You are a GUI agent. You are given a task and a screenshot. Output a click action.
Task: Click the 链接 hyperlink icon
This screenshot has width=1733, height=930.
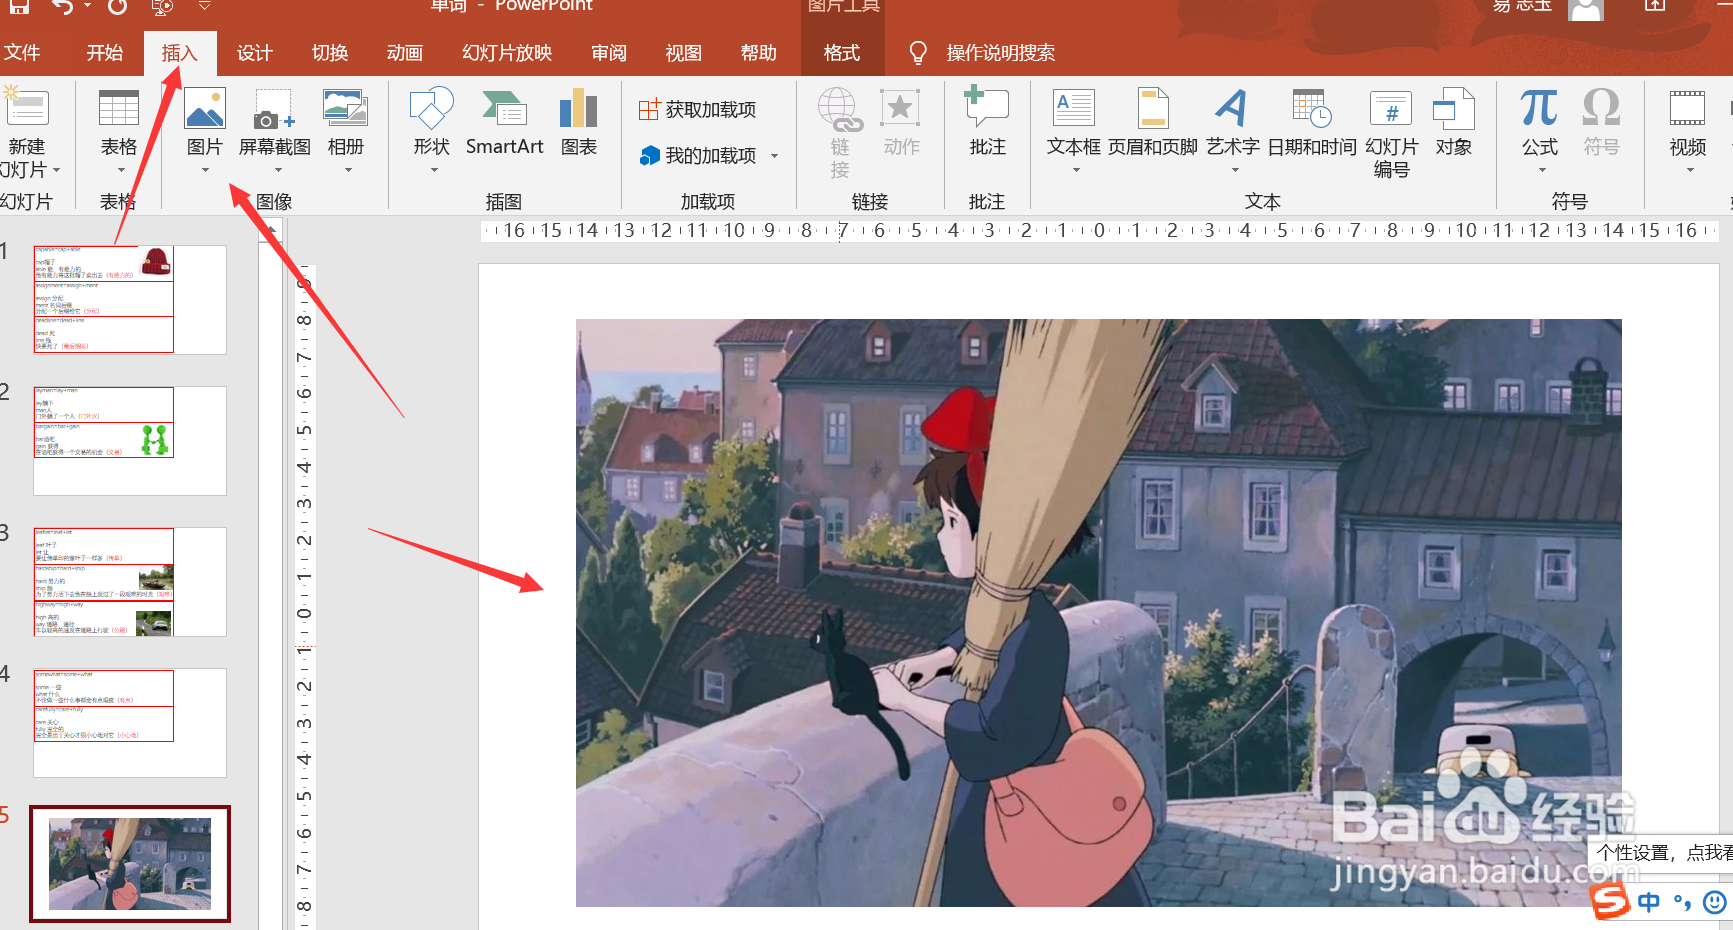tap(840, 110)
